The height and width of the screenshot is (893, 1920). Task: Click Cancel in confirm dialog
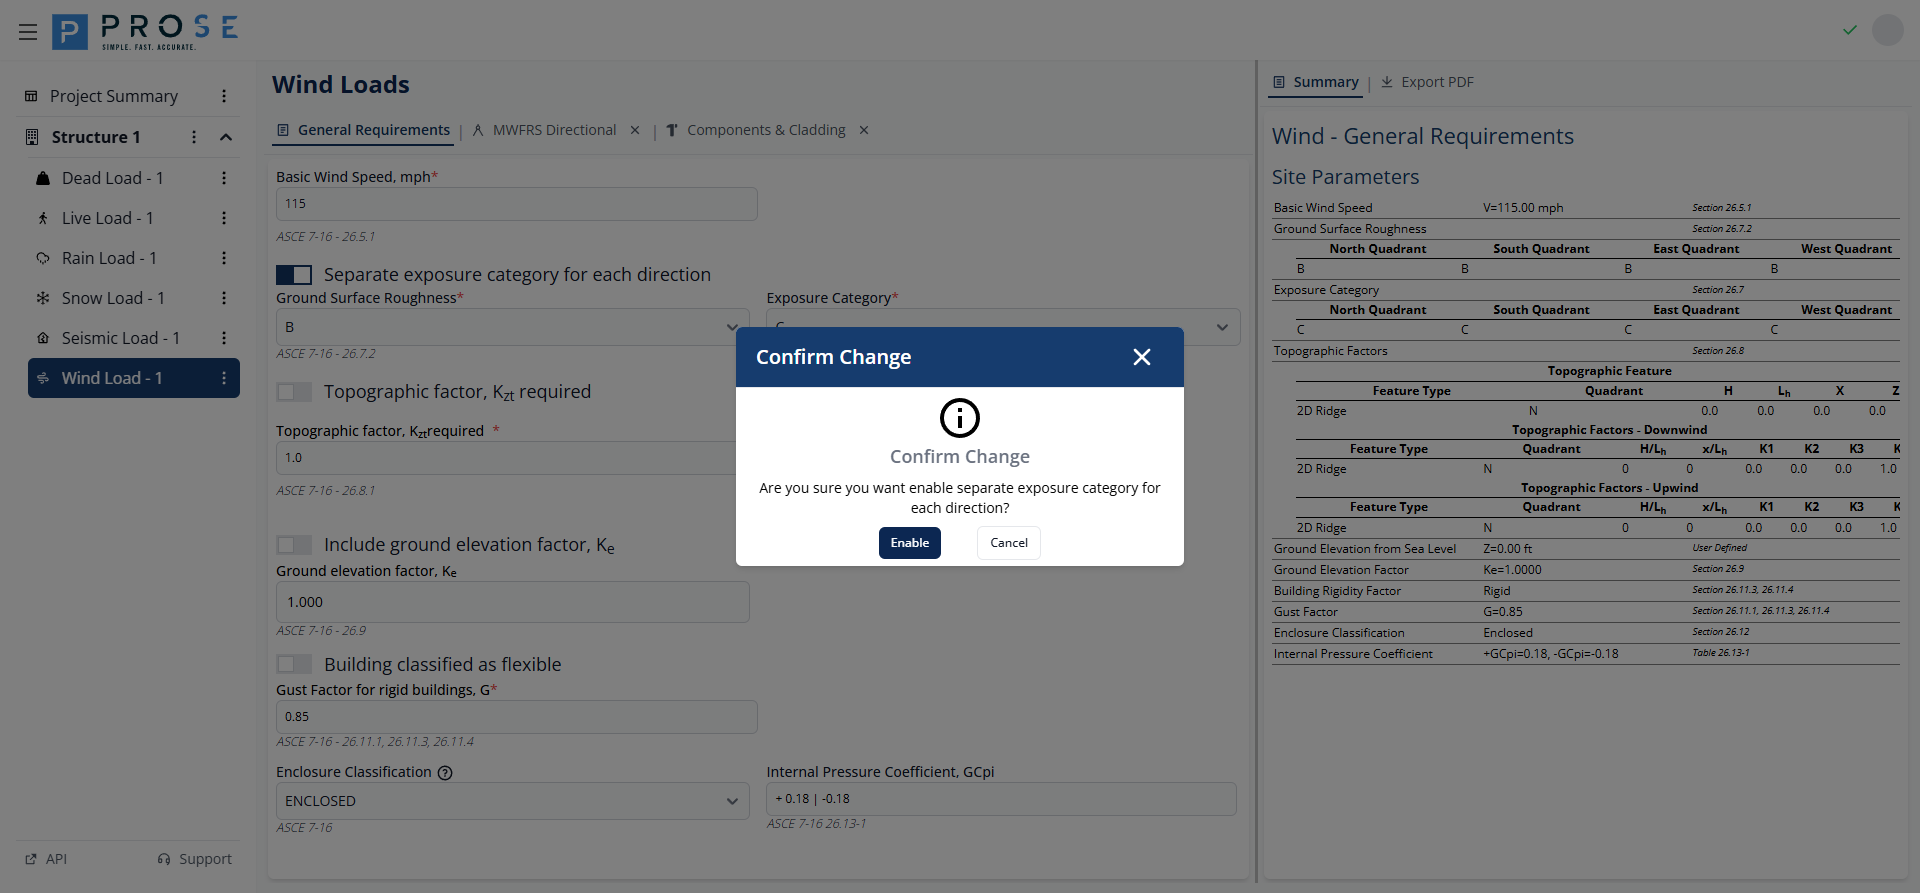(1008, 543)
